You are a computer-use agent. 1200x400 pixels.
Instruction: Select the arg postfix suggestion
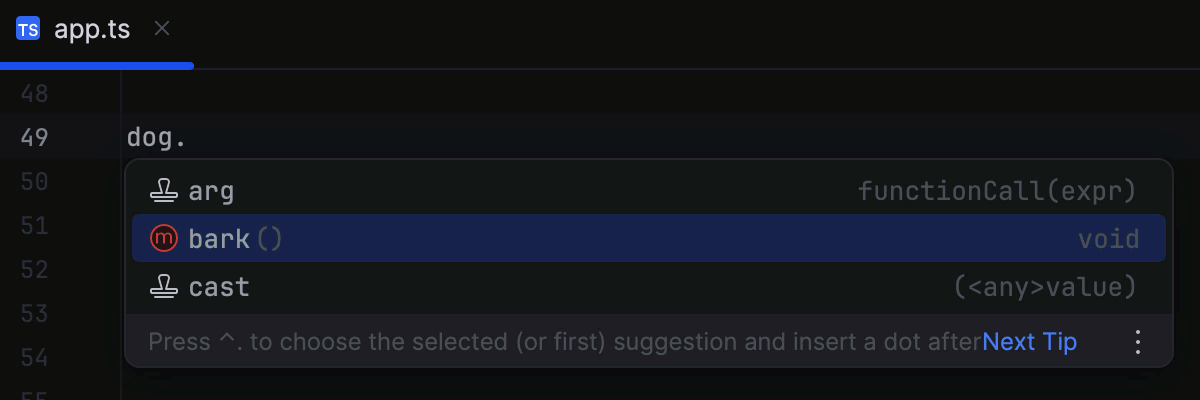(x=211, y=190)
